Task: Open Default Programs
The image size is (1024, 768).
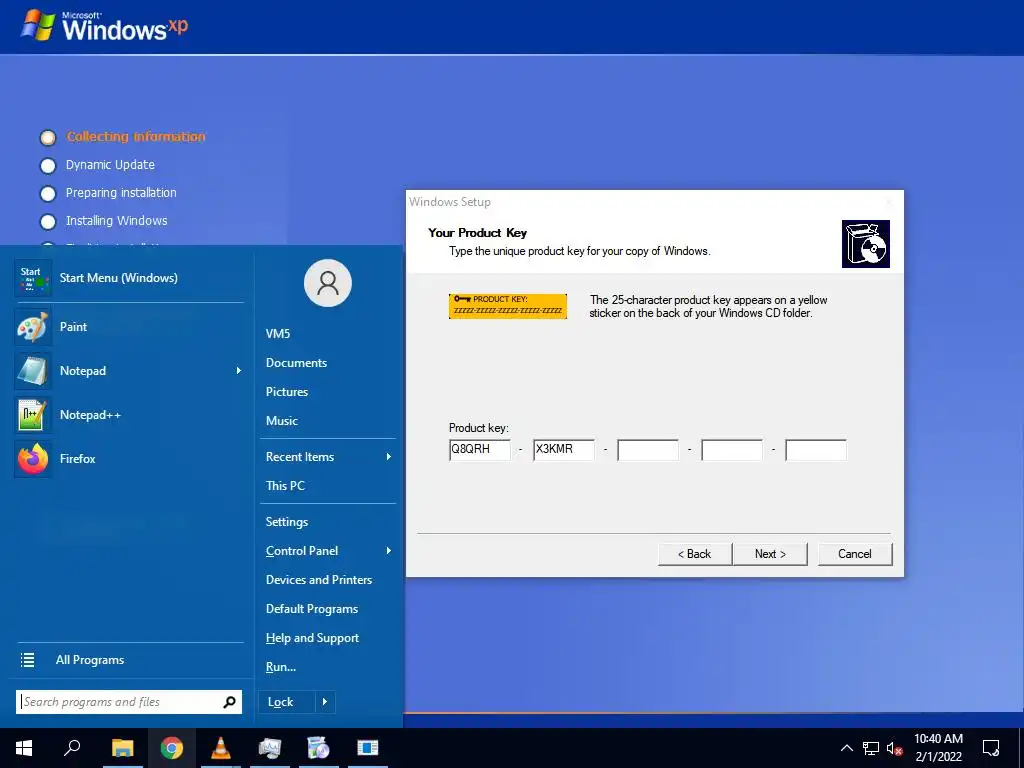Action: coord(312,609)
